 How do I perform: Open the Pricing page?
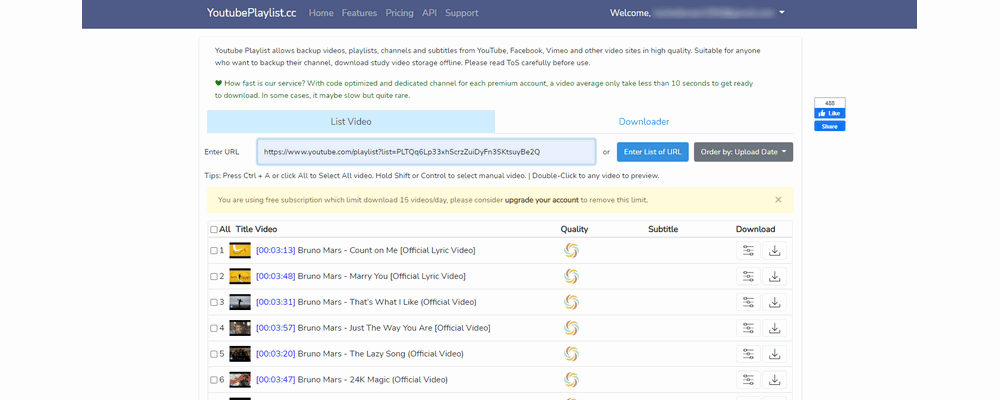click(399, 13)
